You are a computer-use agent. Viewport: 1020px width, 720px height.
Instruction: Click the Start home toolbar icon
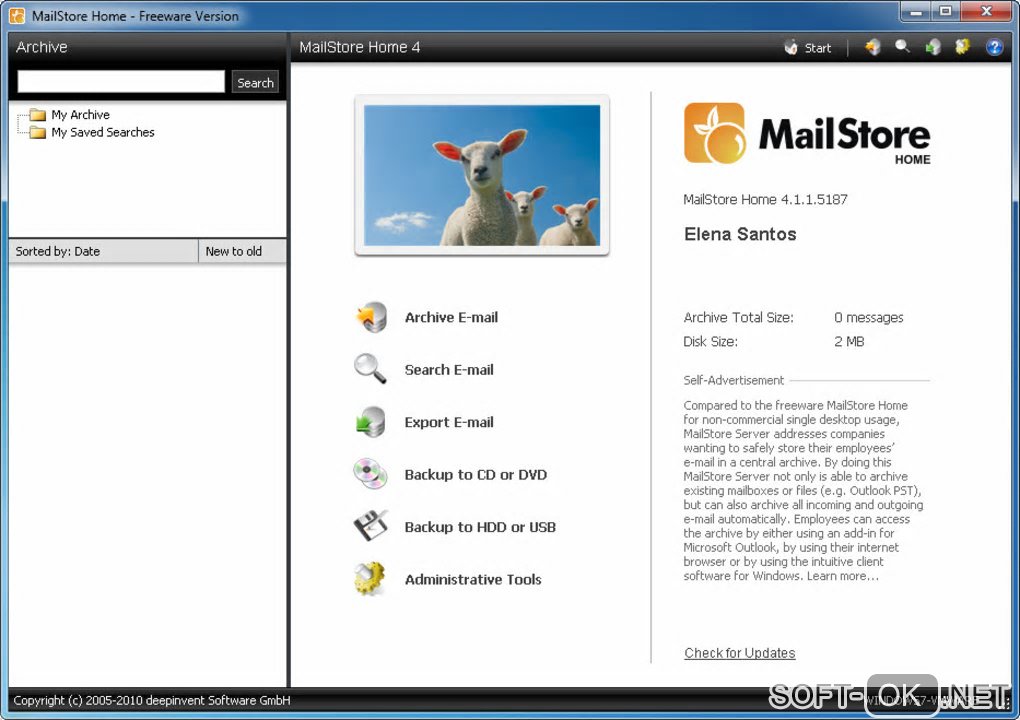[x=790, y=47]
